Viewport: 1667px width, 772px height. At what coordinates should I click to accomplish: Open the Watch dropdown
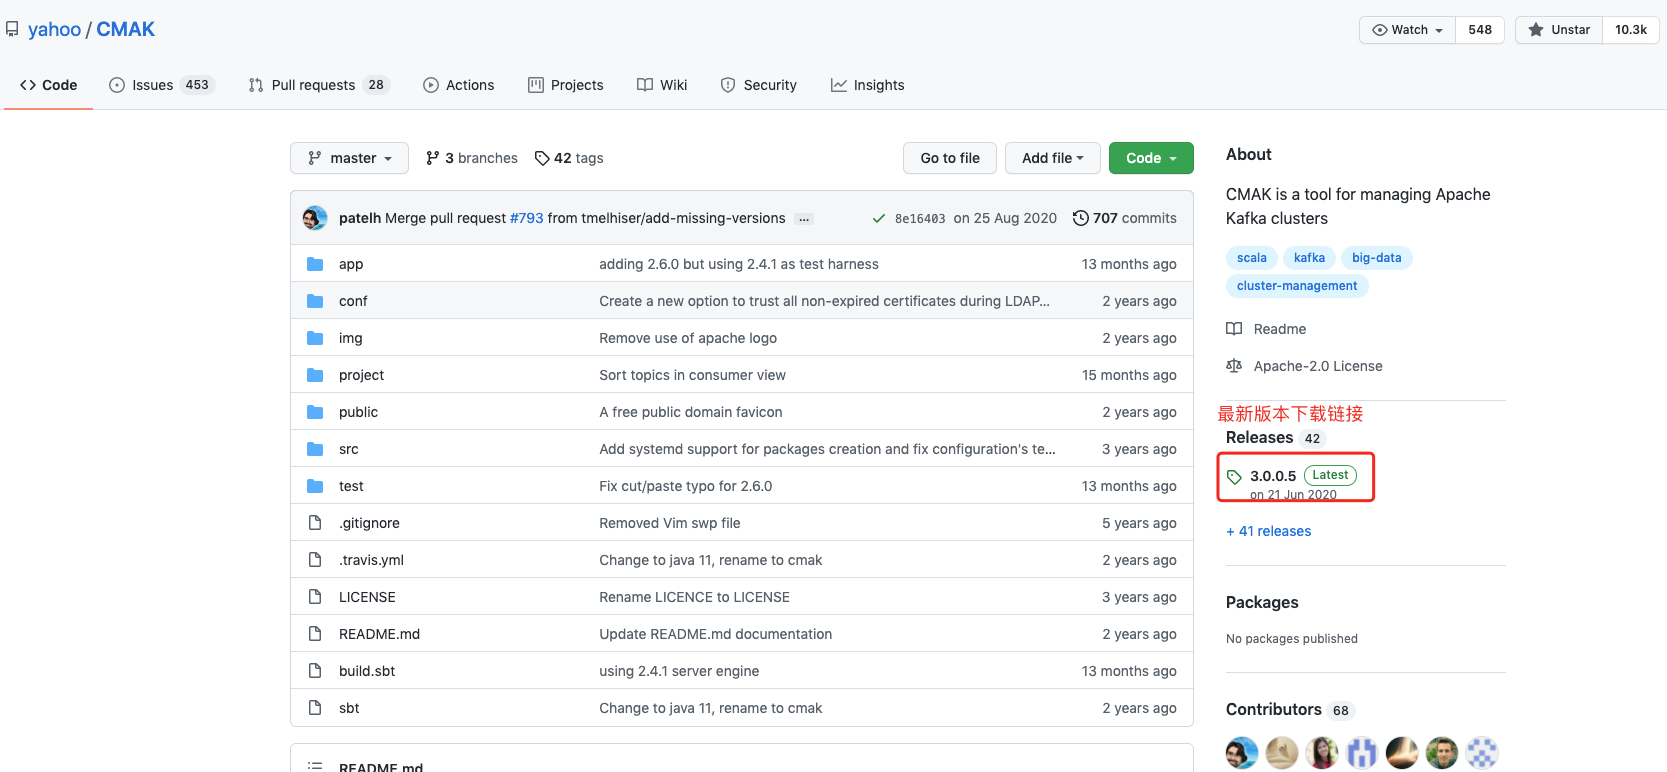click(x=1407, y=30)
